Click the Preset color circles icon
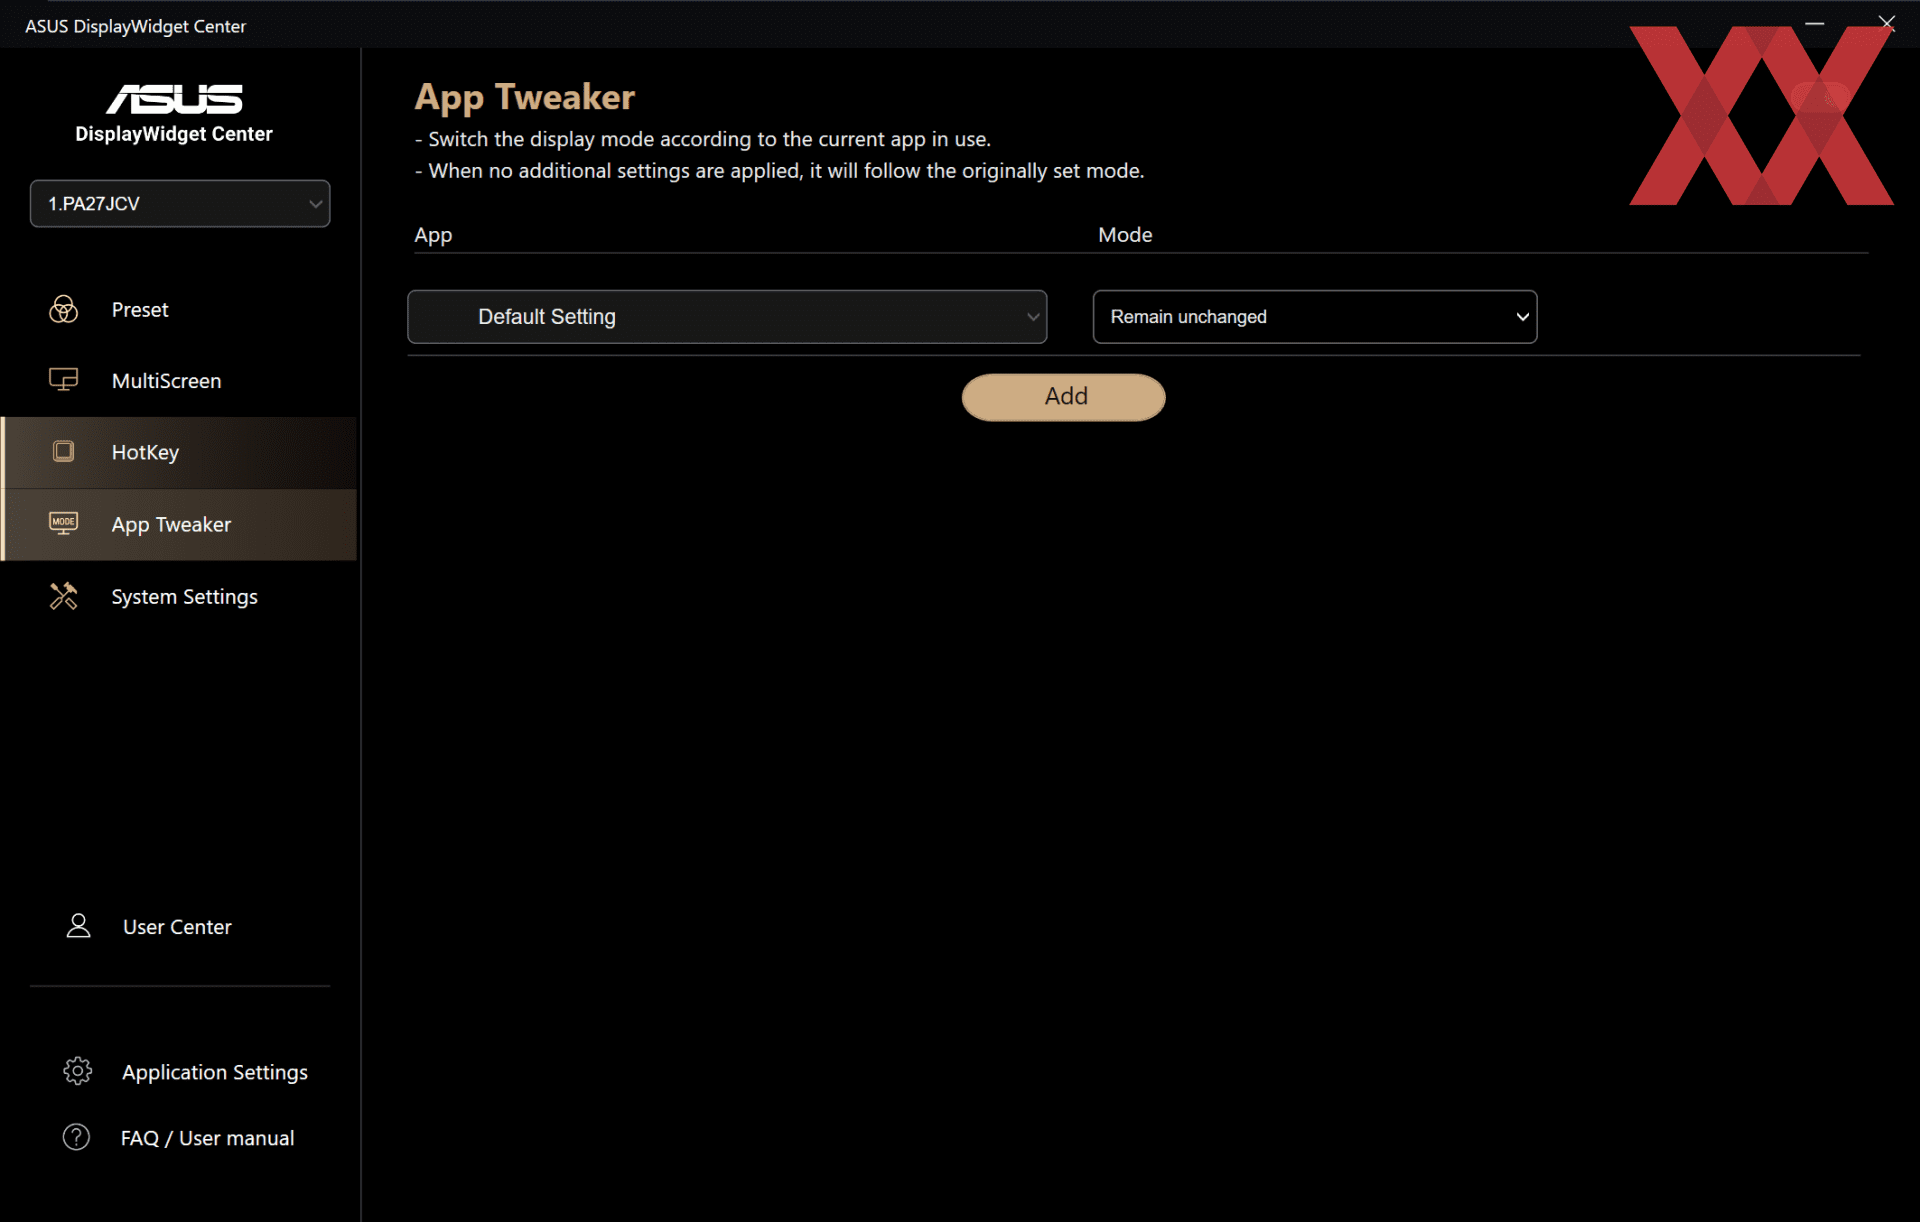Image resolution: width=1920 pixels, height=1222 pixels. (x=64, y=309)
